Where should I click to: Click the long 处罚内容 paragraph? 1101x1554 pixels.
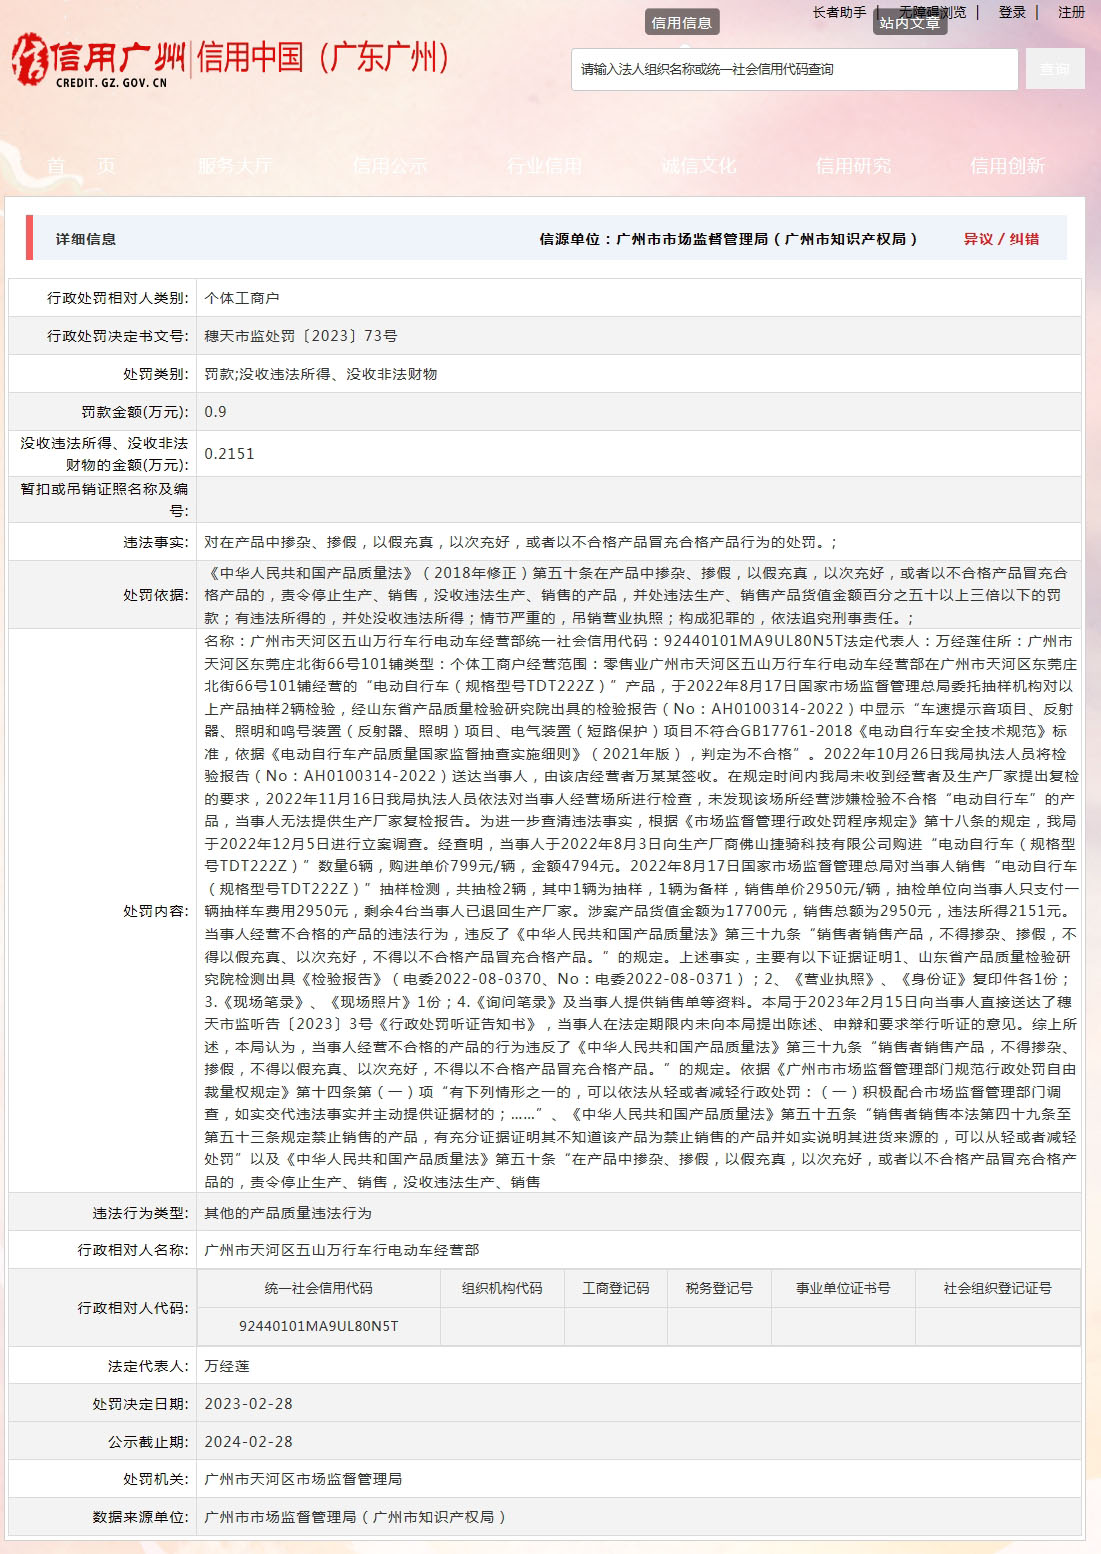coord(641,911)
